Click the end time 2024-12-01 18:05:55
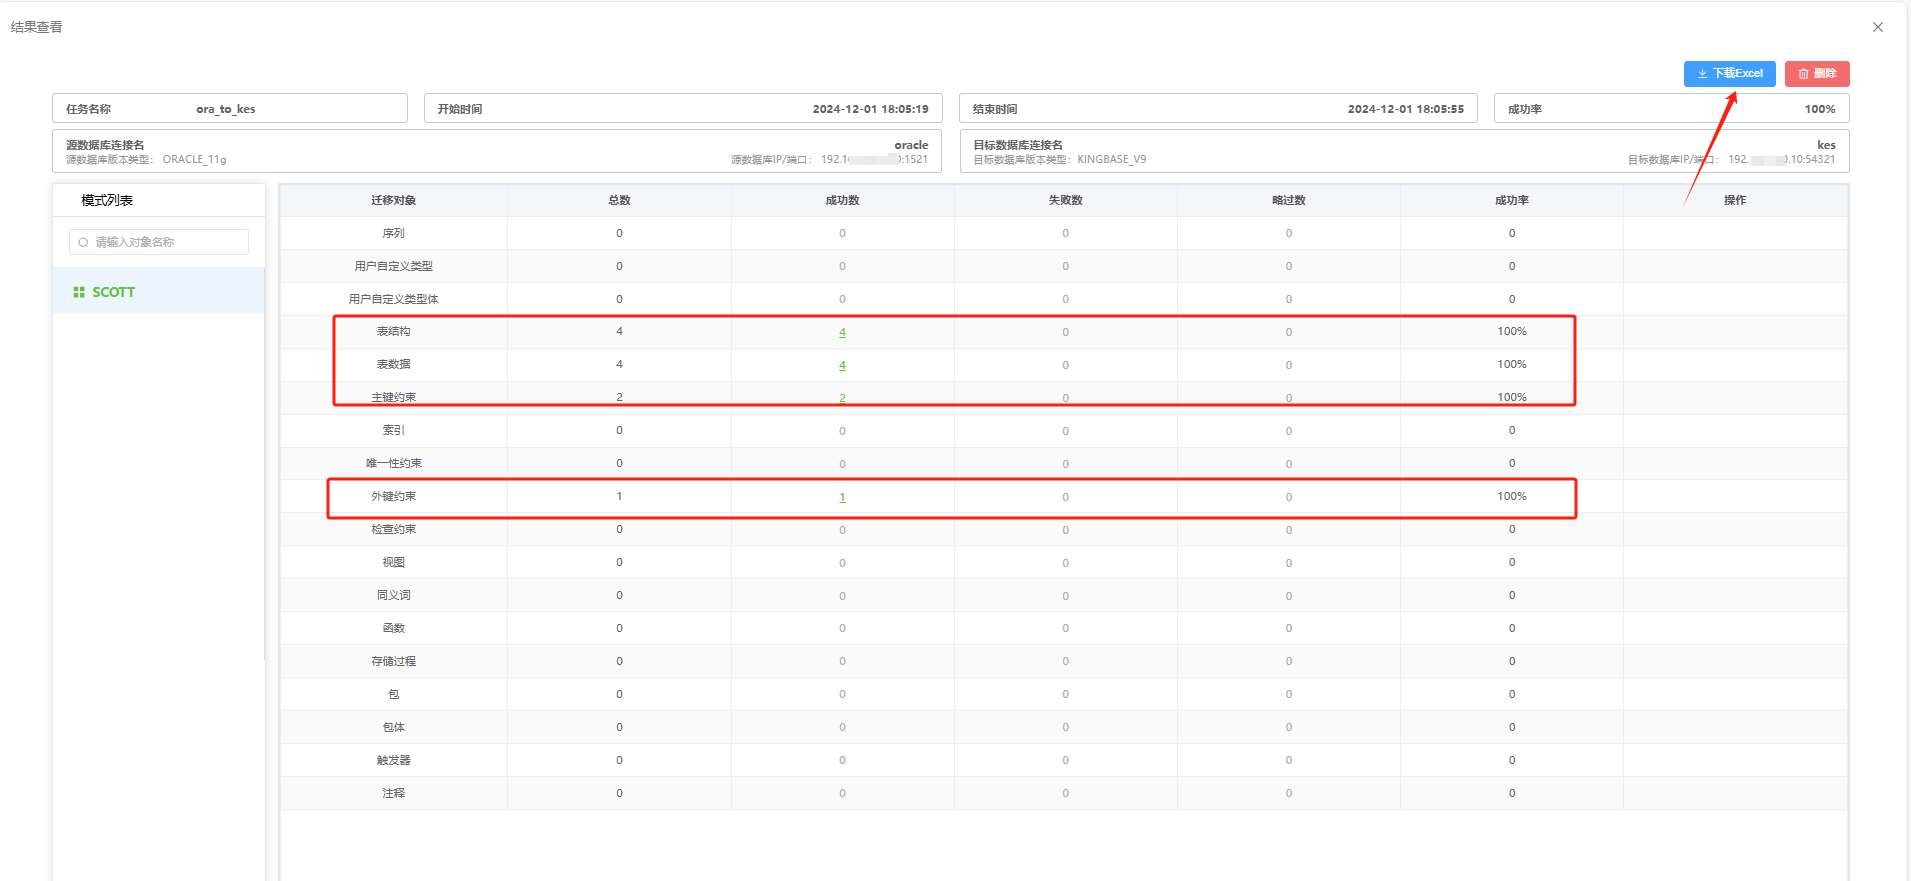The image size is (1911, 881). 1405,109
